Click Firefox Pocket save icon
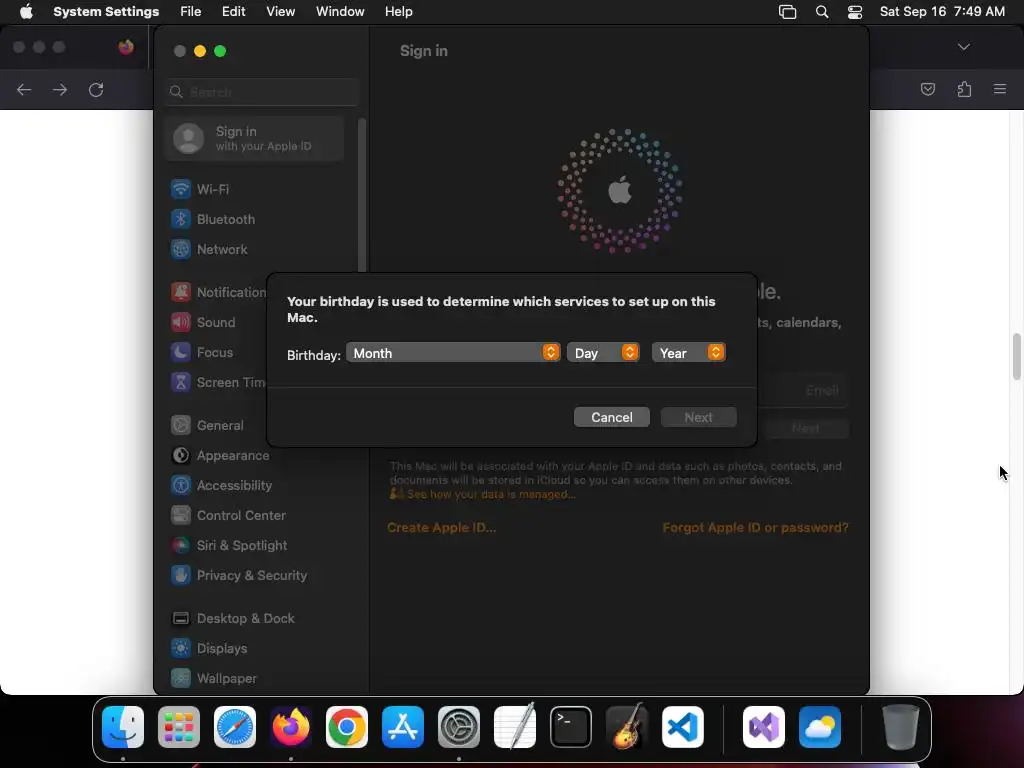The image size is (1024, 768). click(928, 89)
